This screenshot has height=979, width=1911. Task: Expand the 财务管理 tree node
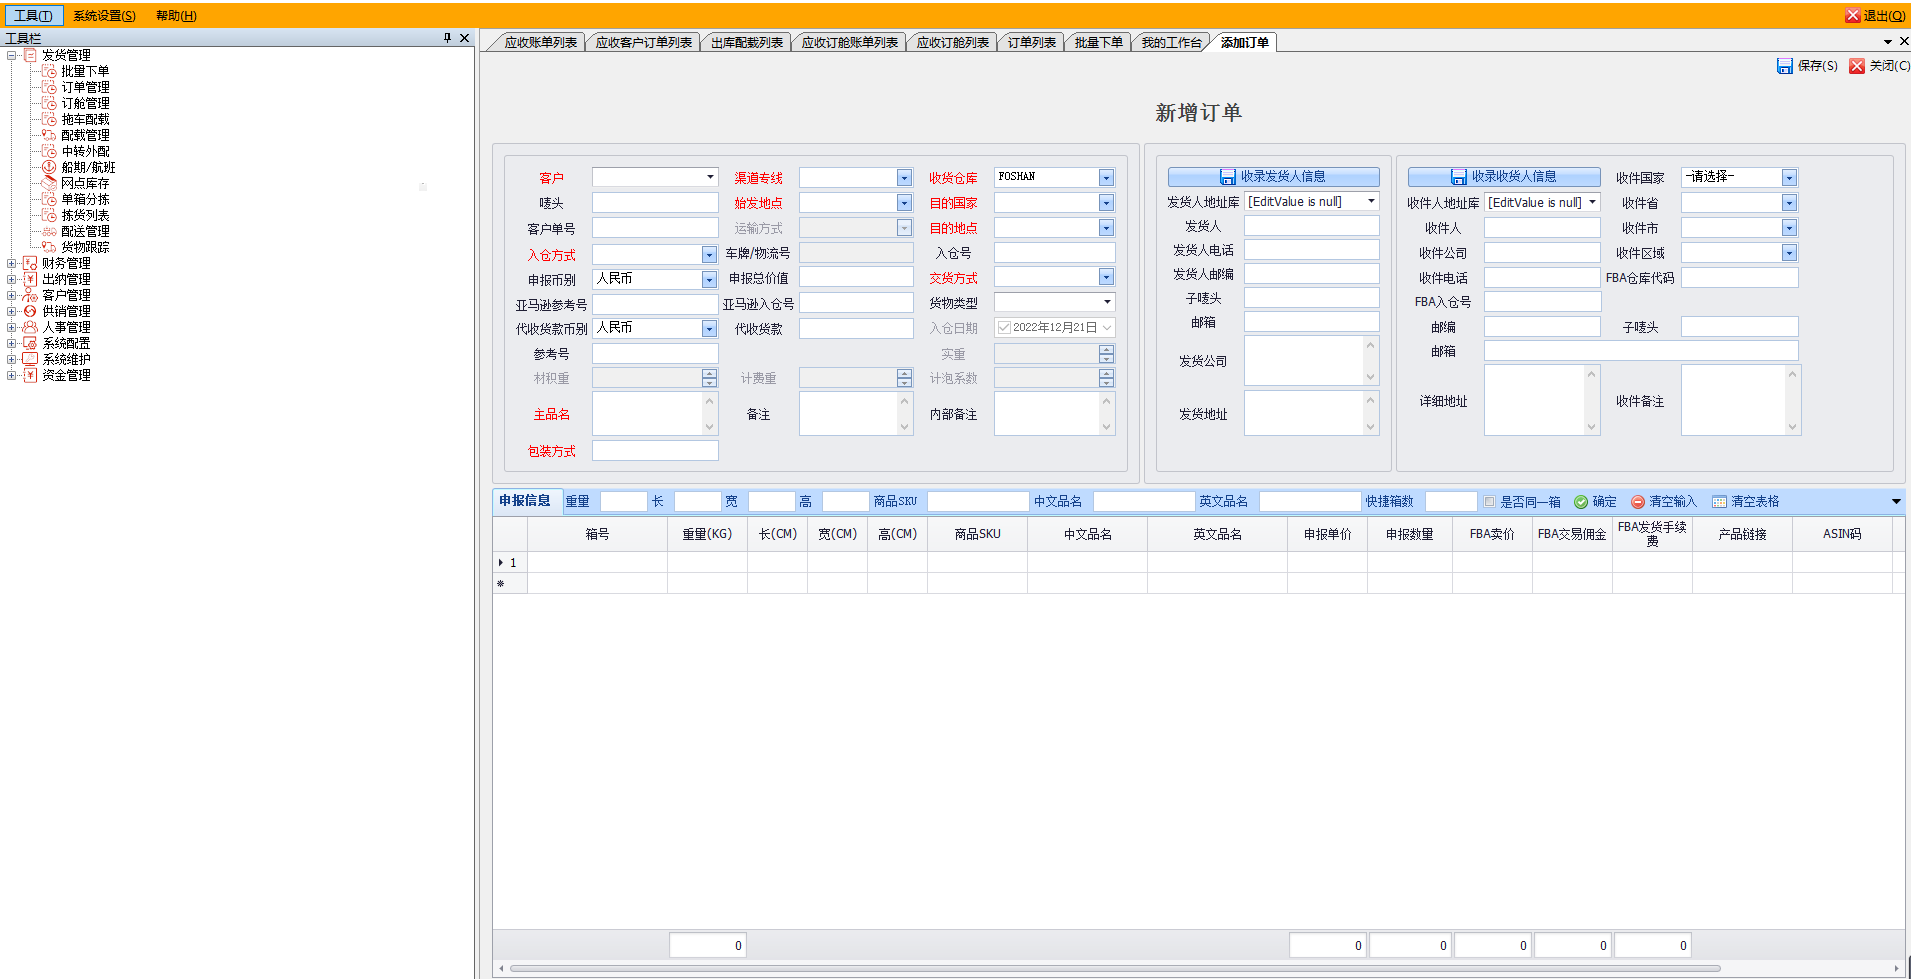pos(11,263)
